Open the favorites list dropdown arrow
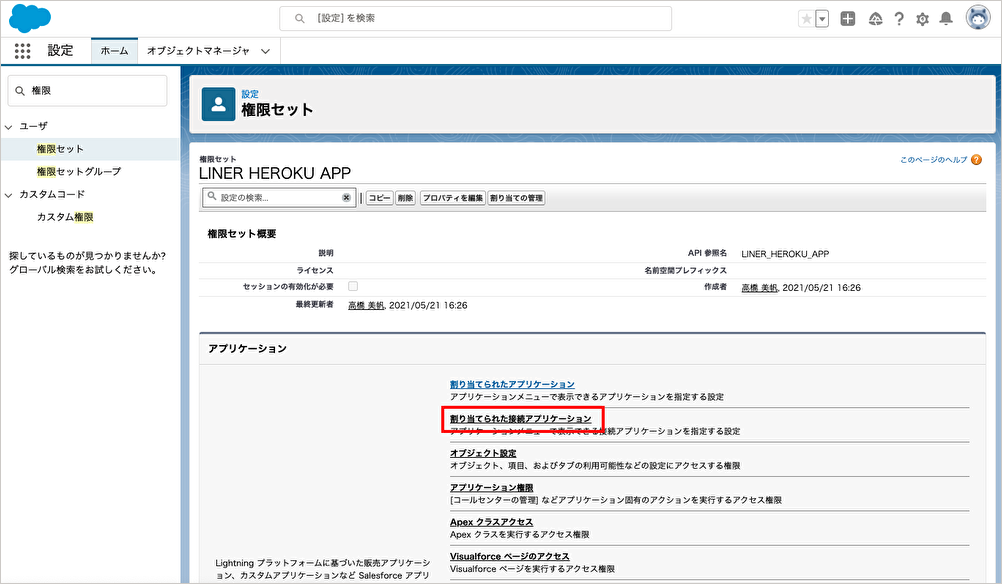Screen dimensions: 1002x584 [x=822, y=19]
